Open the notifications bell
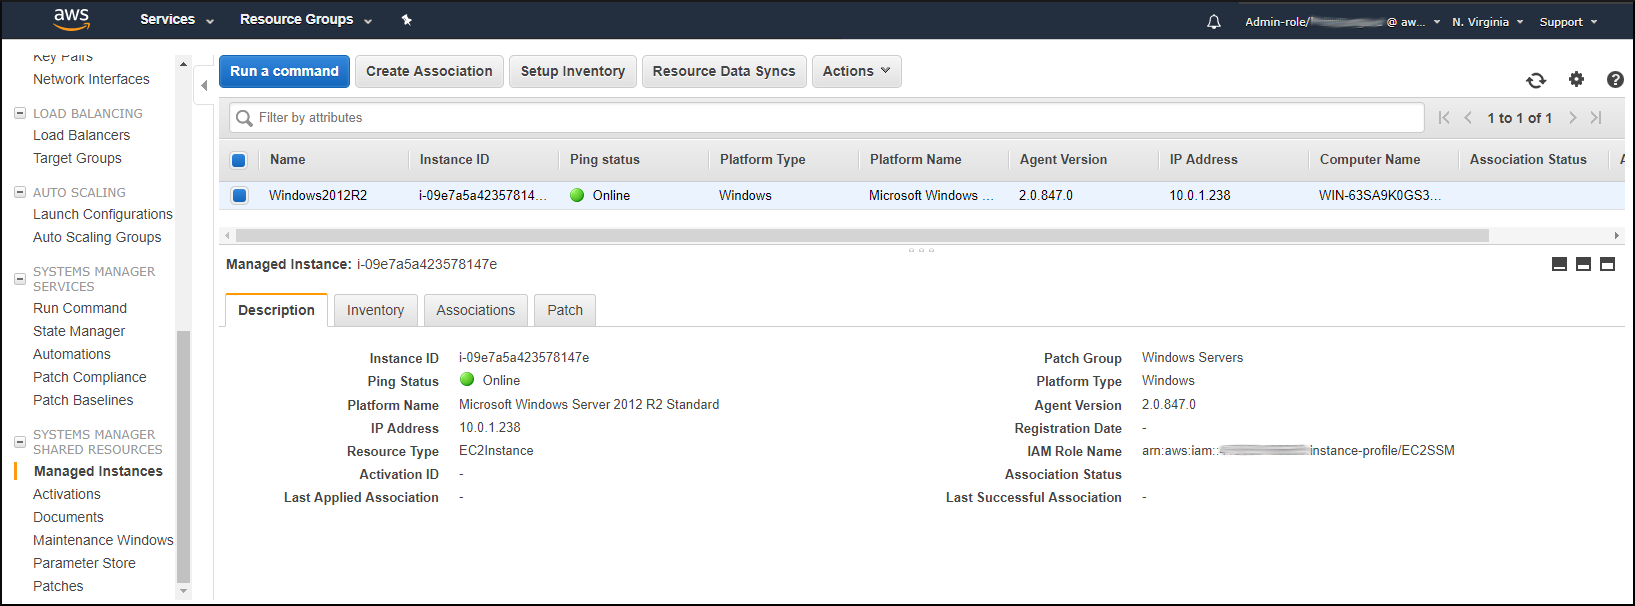The height and width of the screenshot is (606, 1635). [x=1214, y=21]
